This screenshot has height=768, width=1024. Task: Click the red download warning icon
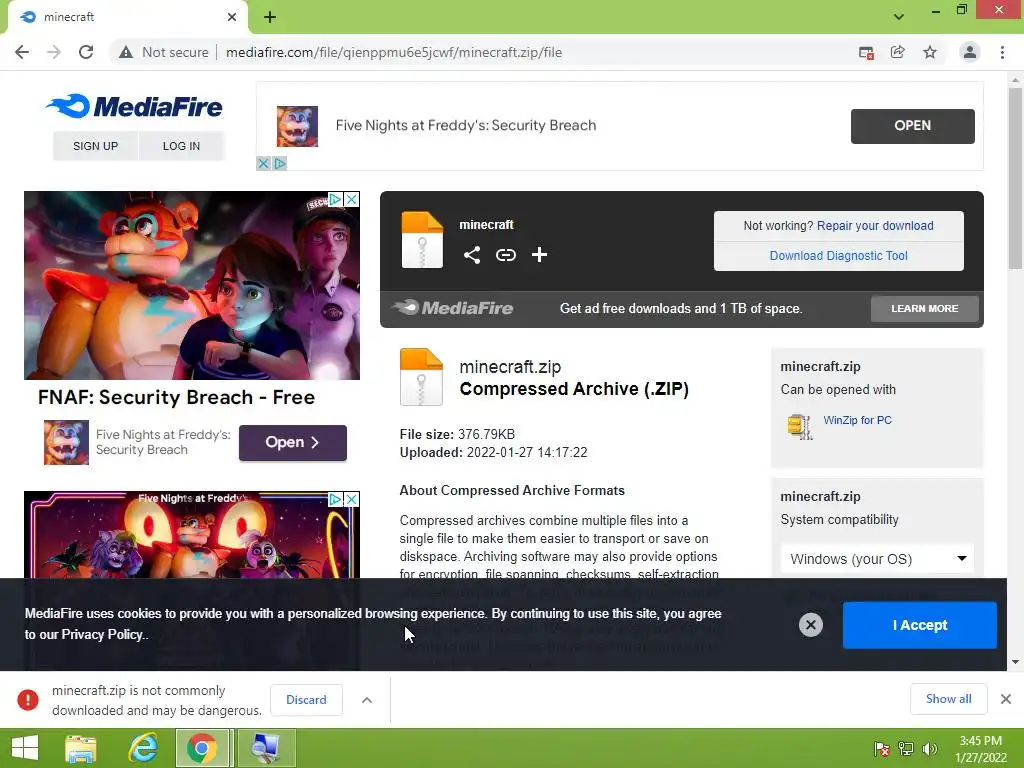pos(28,700)
